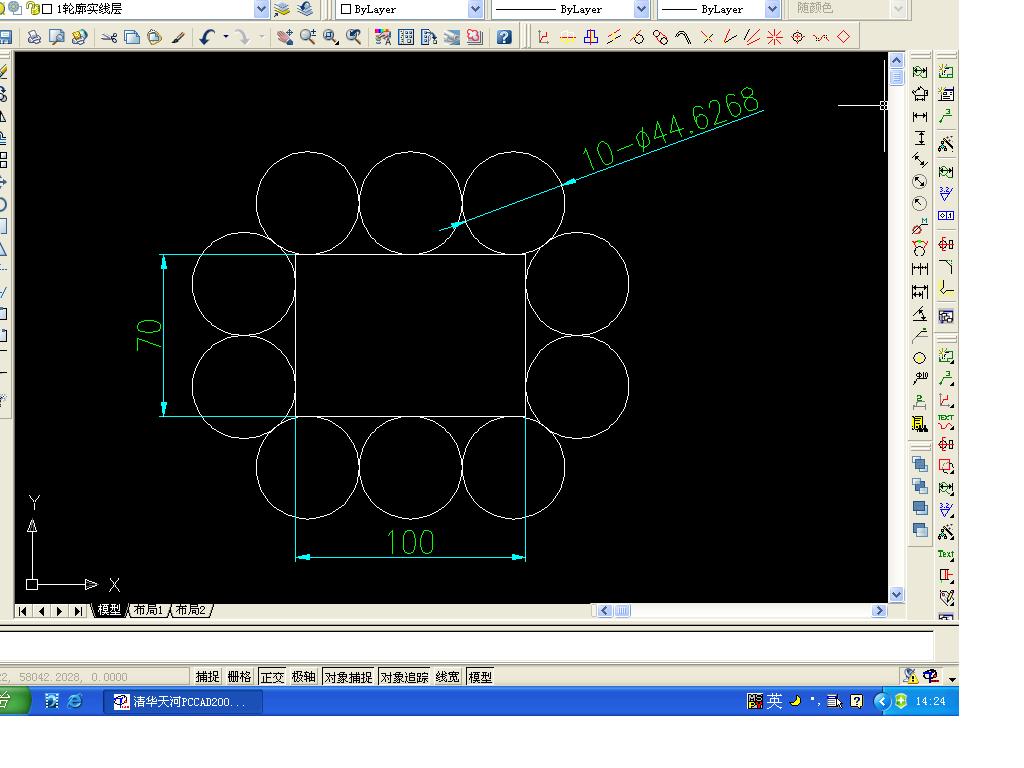1024x768 pixels.
Task: Select the 70 height dimension text
Action: (x=150, y=335)
